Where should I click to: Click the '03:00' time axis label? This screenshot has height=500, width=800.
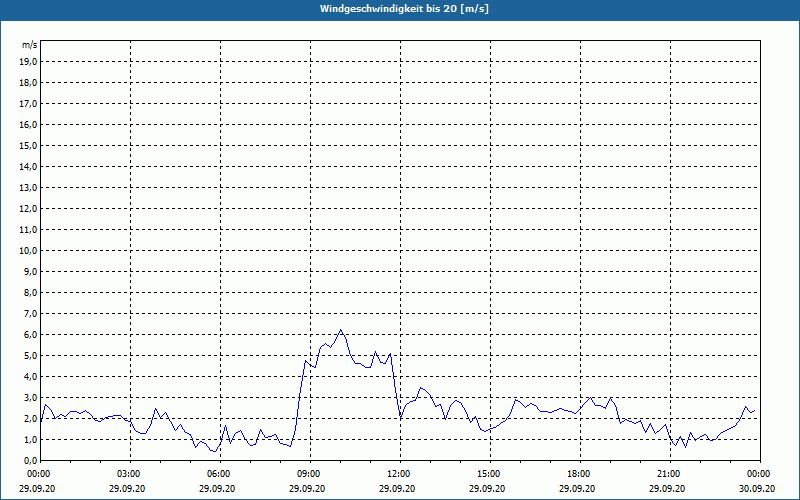131,474
